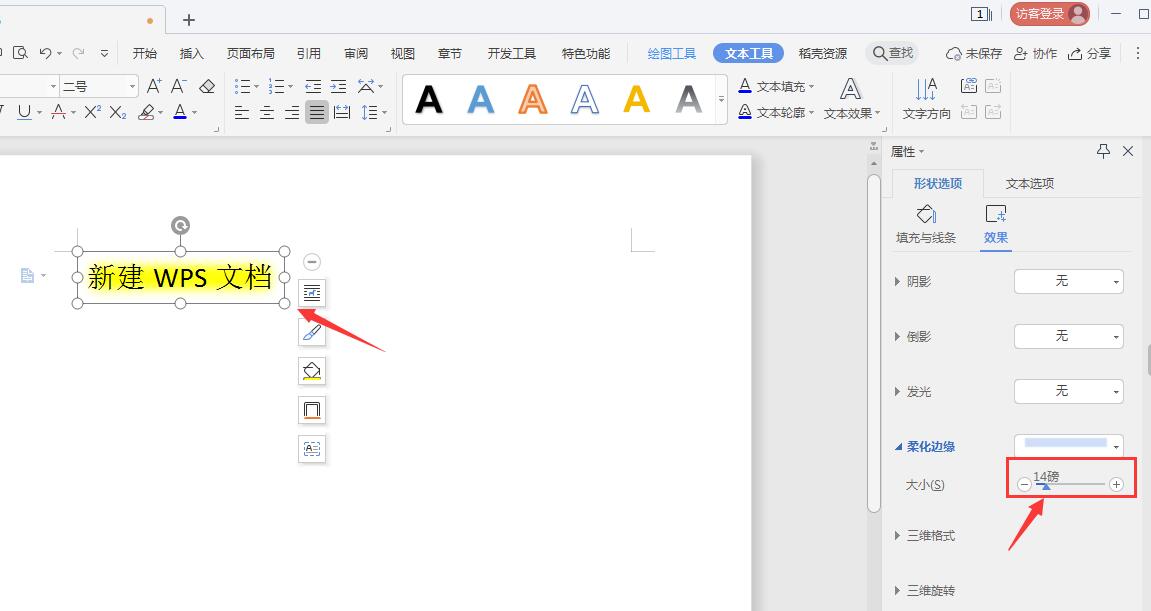This screenshot has width=1151, height=611.
Task: Click the increase font size icon
Action: coord(153,86)
